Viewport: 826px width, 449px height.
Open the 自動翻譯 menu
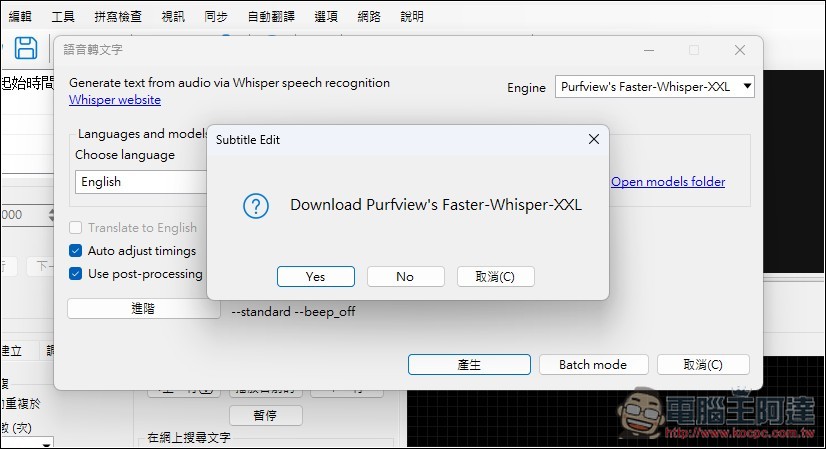pyautogui.click(x=271, y=17)
